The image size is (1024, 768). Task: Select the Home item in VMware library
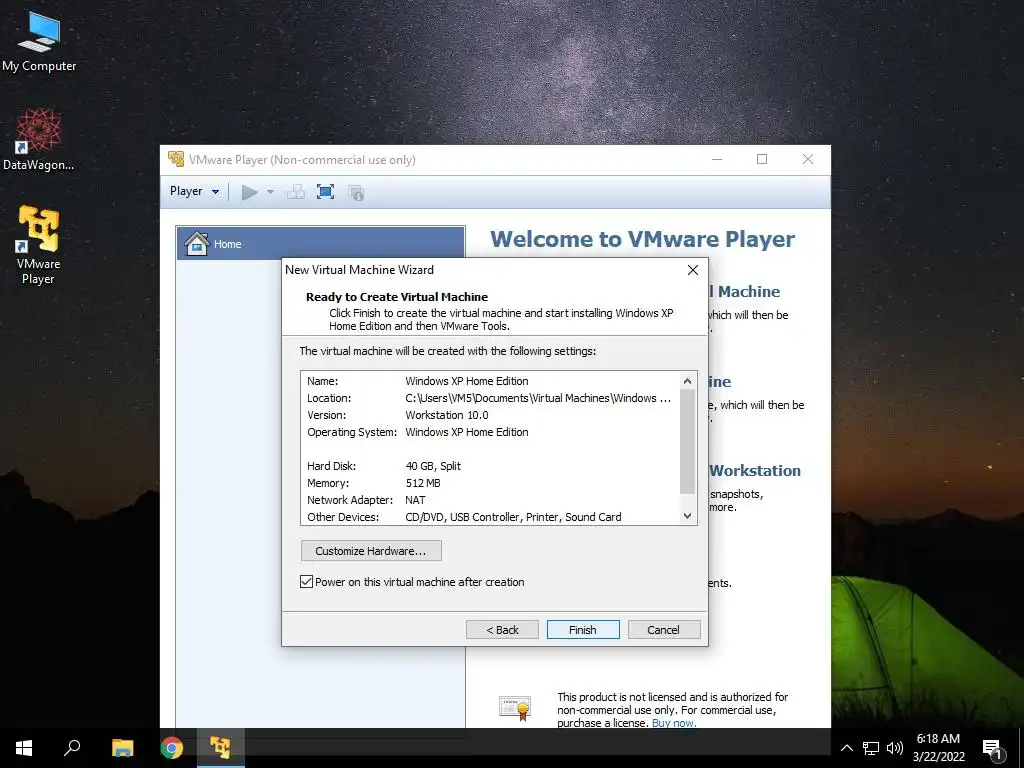click(321, 244)
